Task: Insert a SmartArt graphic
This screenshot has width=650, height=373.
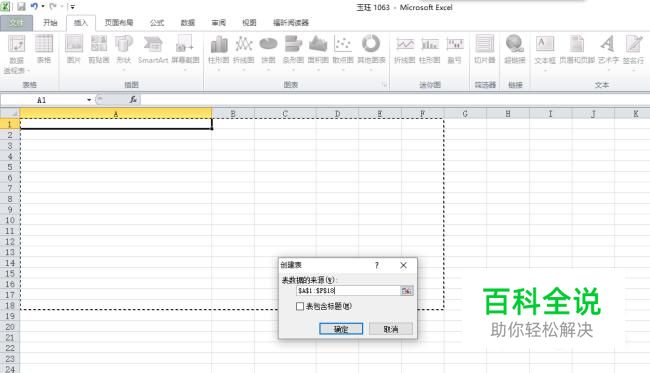Action: pos(153,50)
